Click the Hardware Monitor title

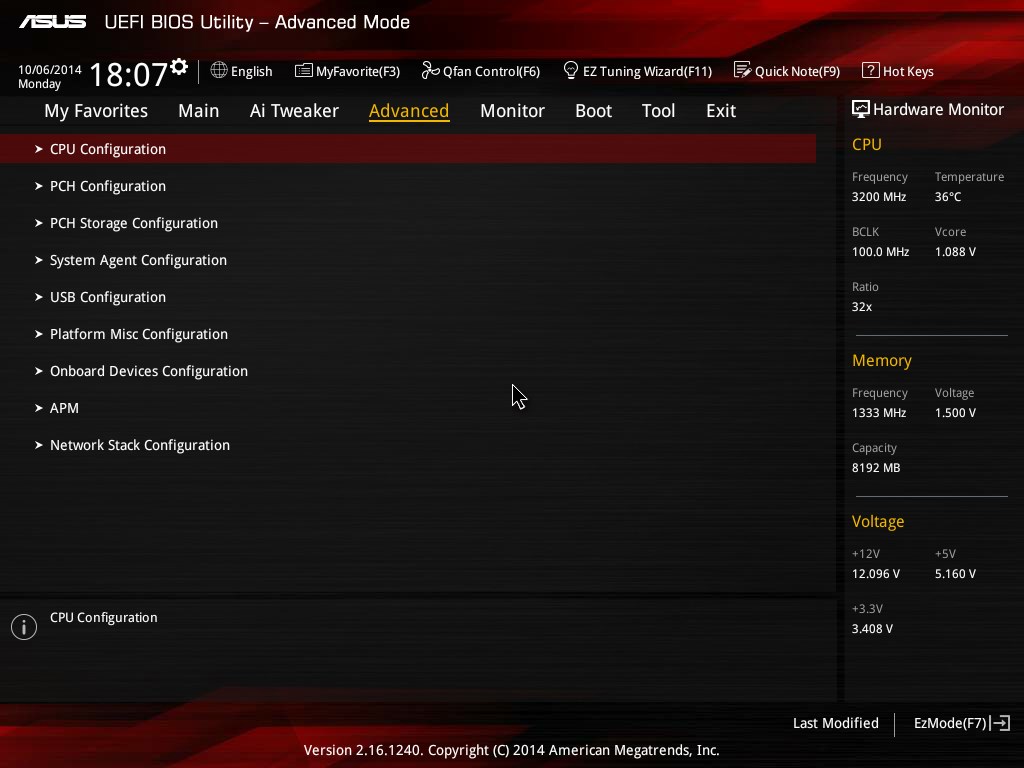[938, 109]
